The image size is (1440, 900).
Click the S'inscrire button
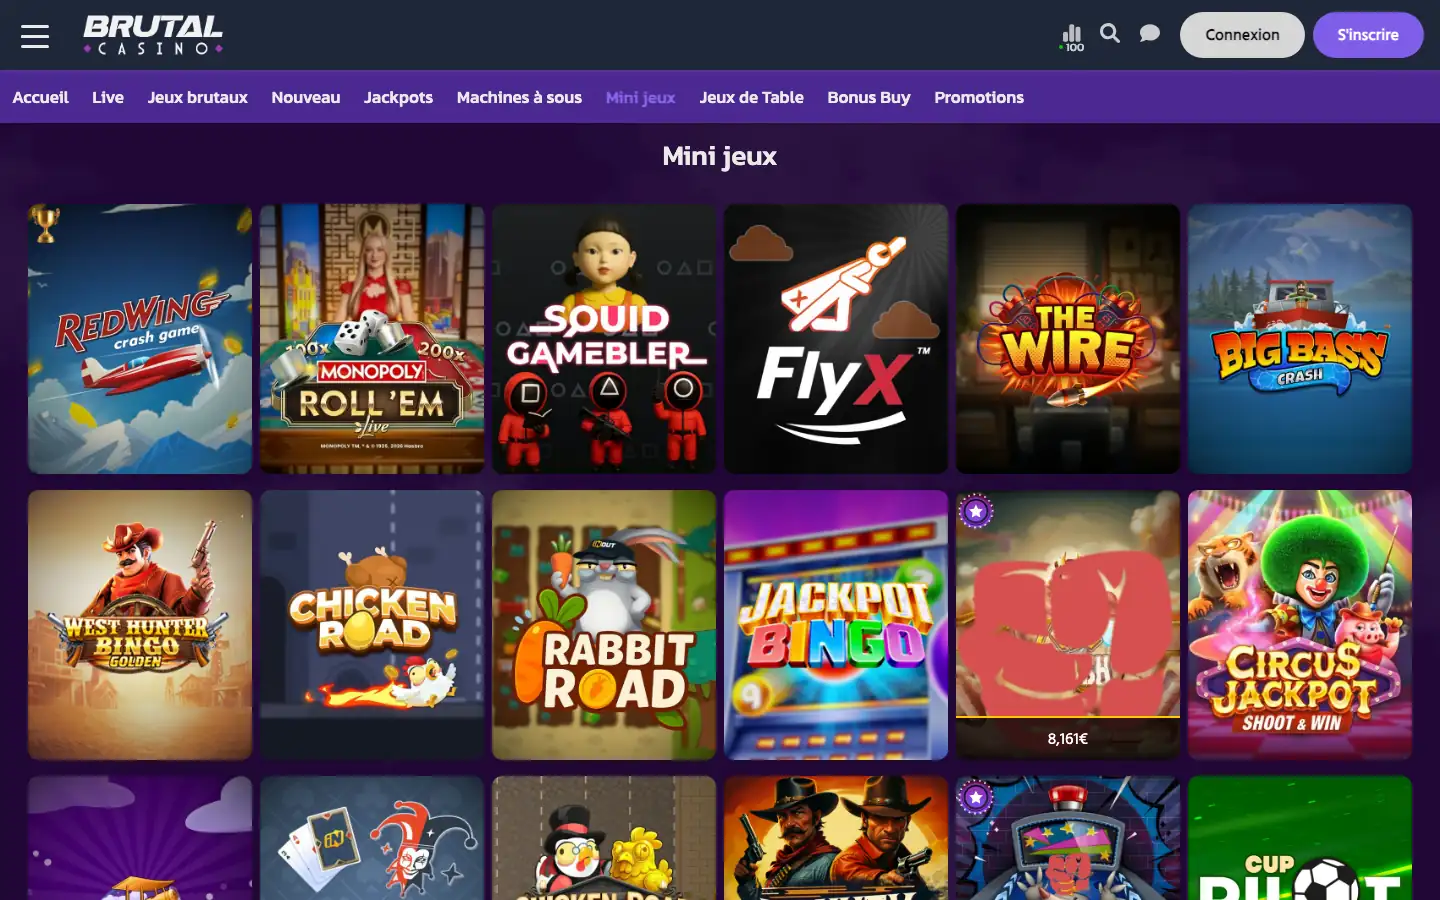point(1368,35)
